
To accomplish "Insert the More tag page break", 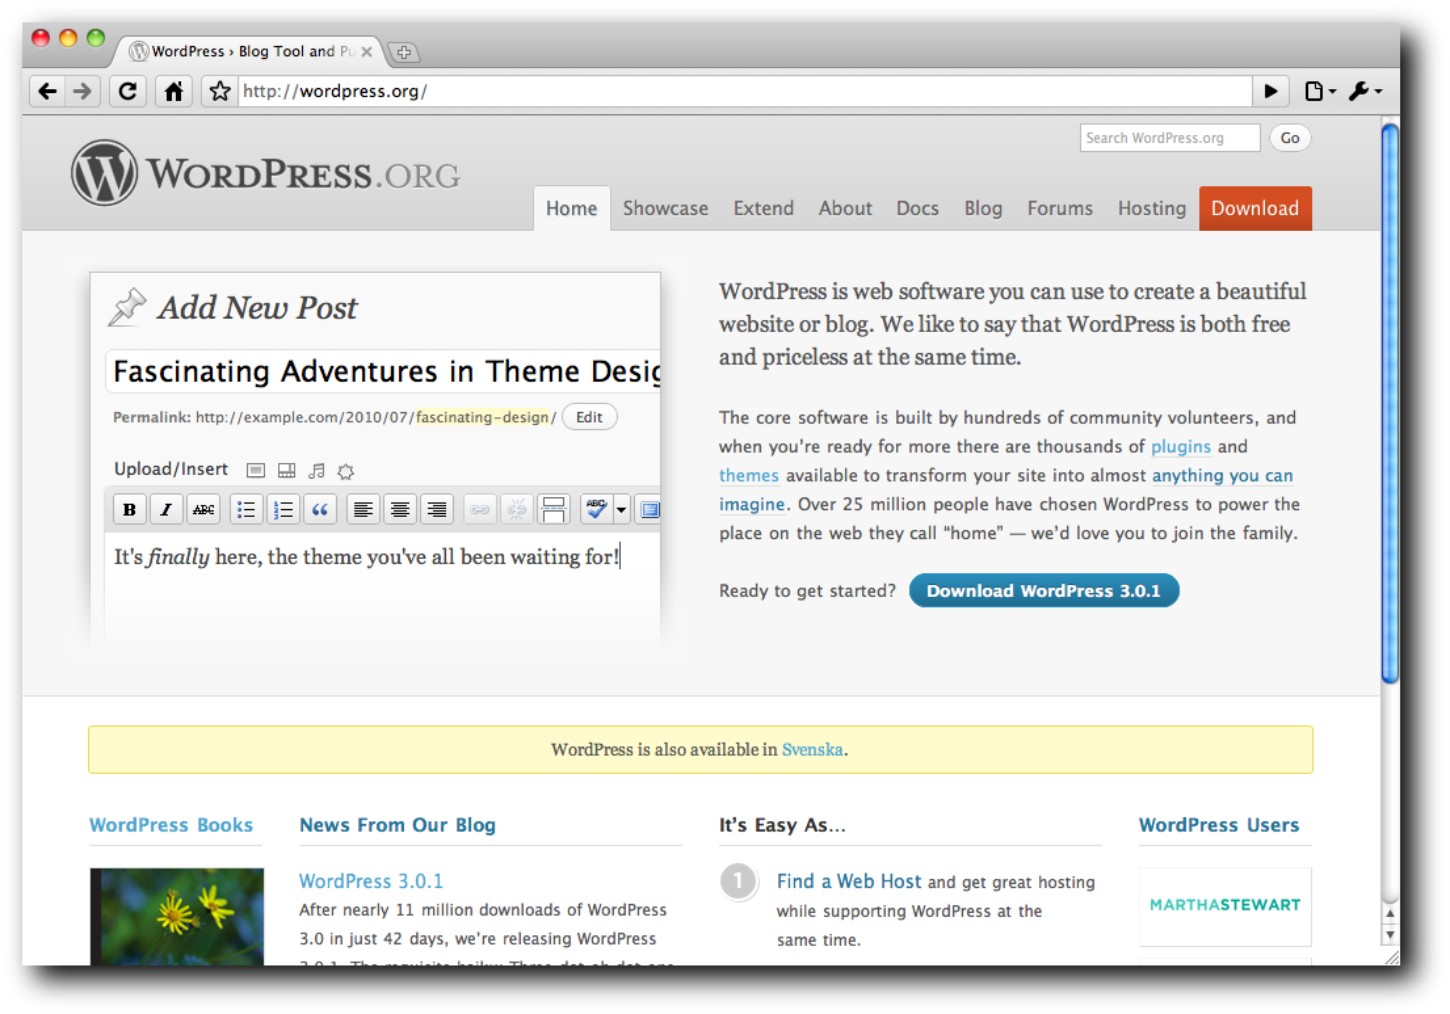I will pyautogui.click(x=553, y=509).
